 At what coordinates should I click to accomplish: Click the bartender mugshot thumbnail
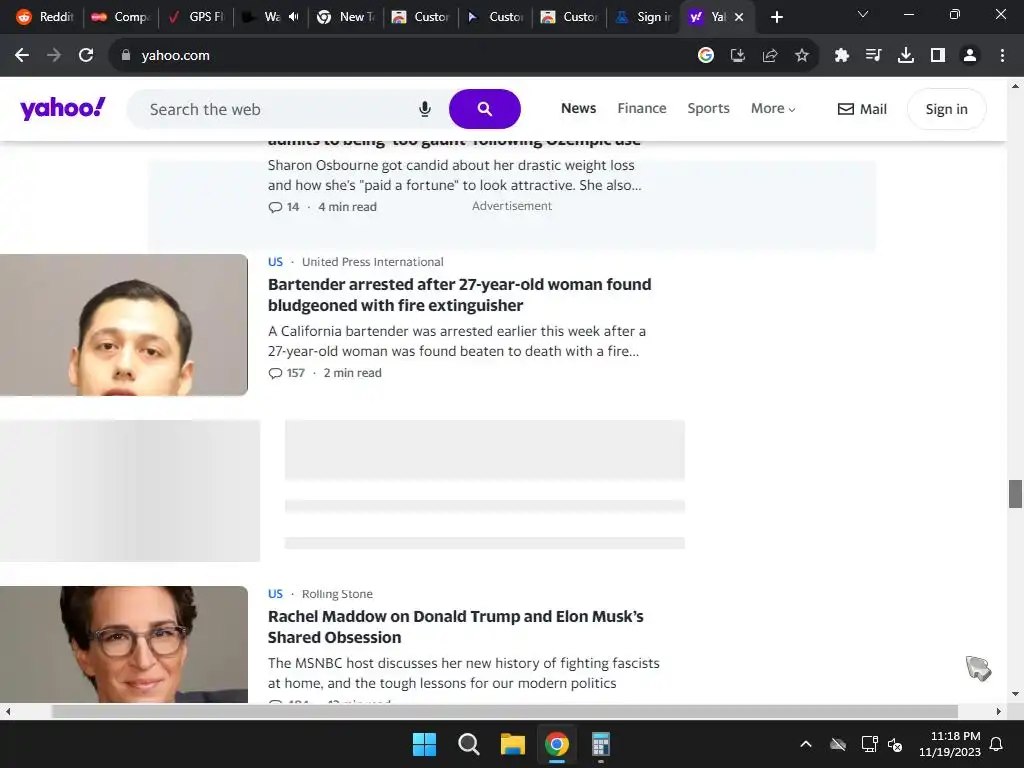(123, 325)
